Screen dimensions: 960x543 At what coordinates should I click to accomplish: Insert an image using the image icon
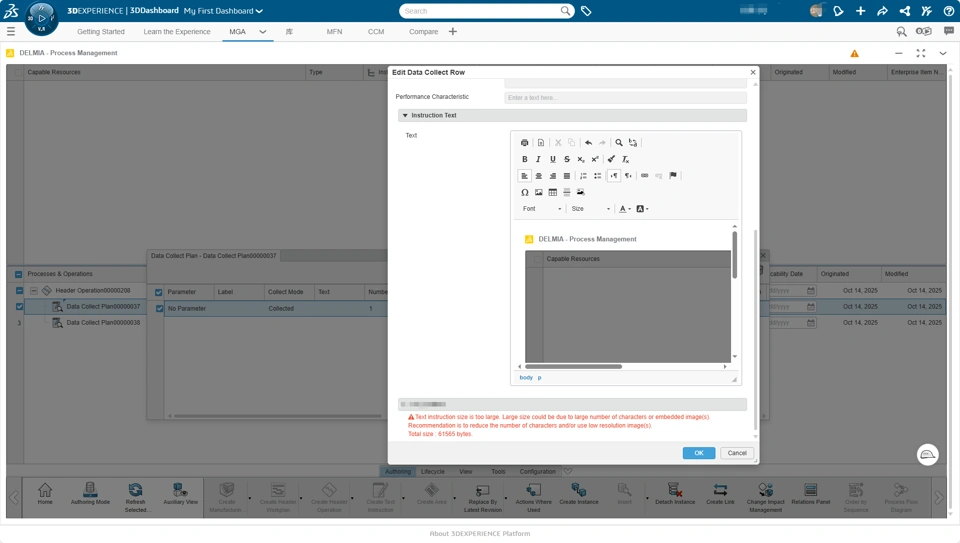coord(539,192)
